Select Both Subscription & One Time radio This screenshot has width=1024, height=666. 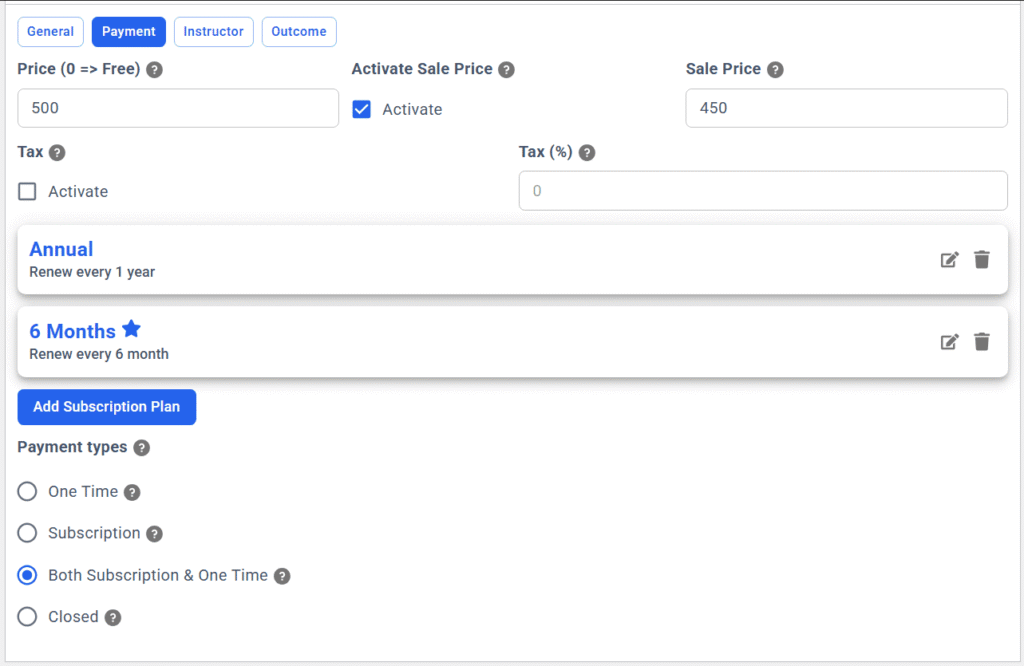[27, 575]
